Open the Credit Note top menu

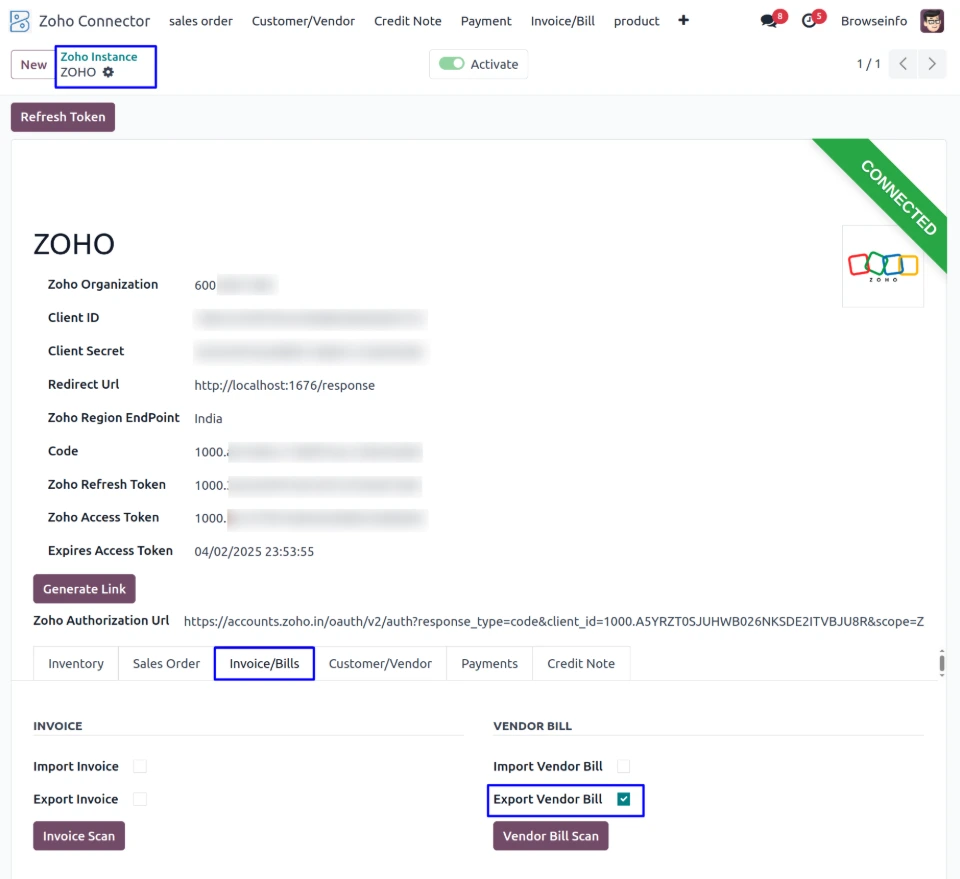point(408,21)
